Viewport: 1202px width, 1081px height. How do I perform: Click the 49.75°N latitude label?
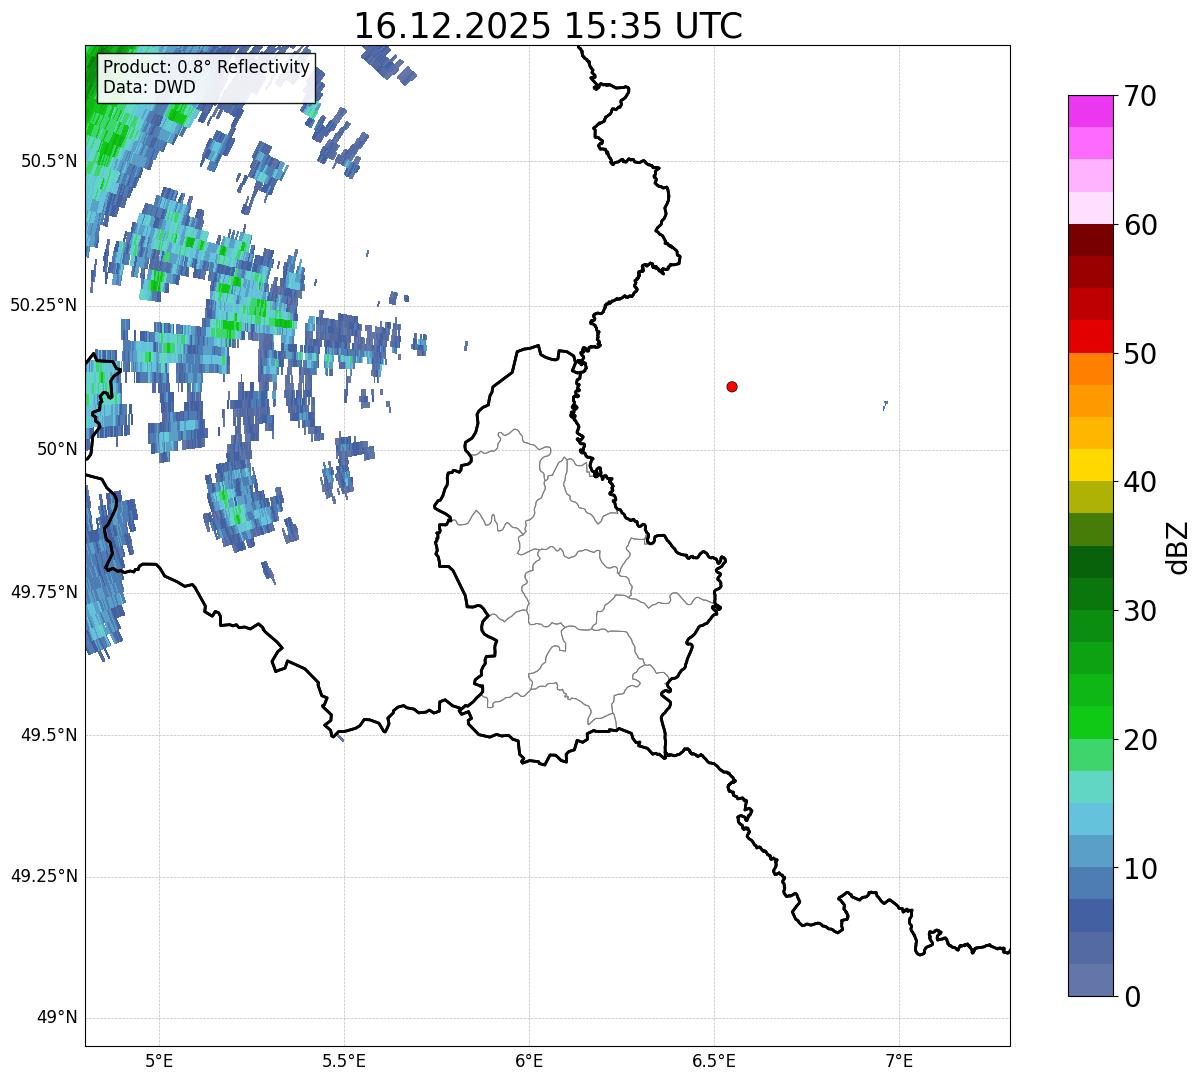tap(43, 592)
